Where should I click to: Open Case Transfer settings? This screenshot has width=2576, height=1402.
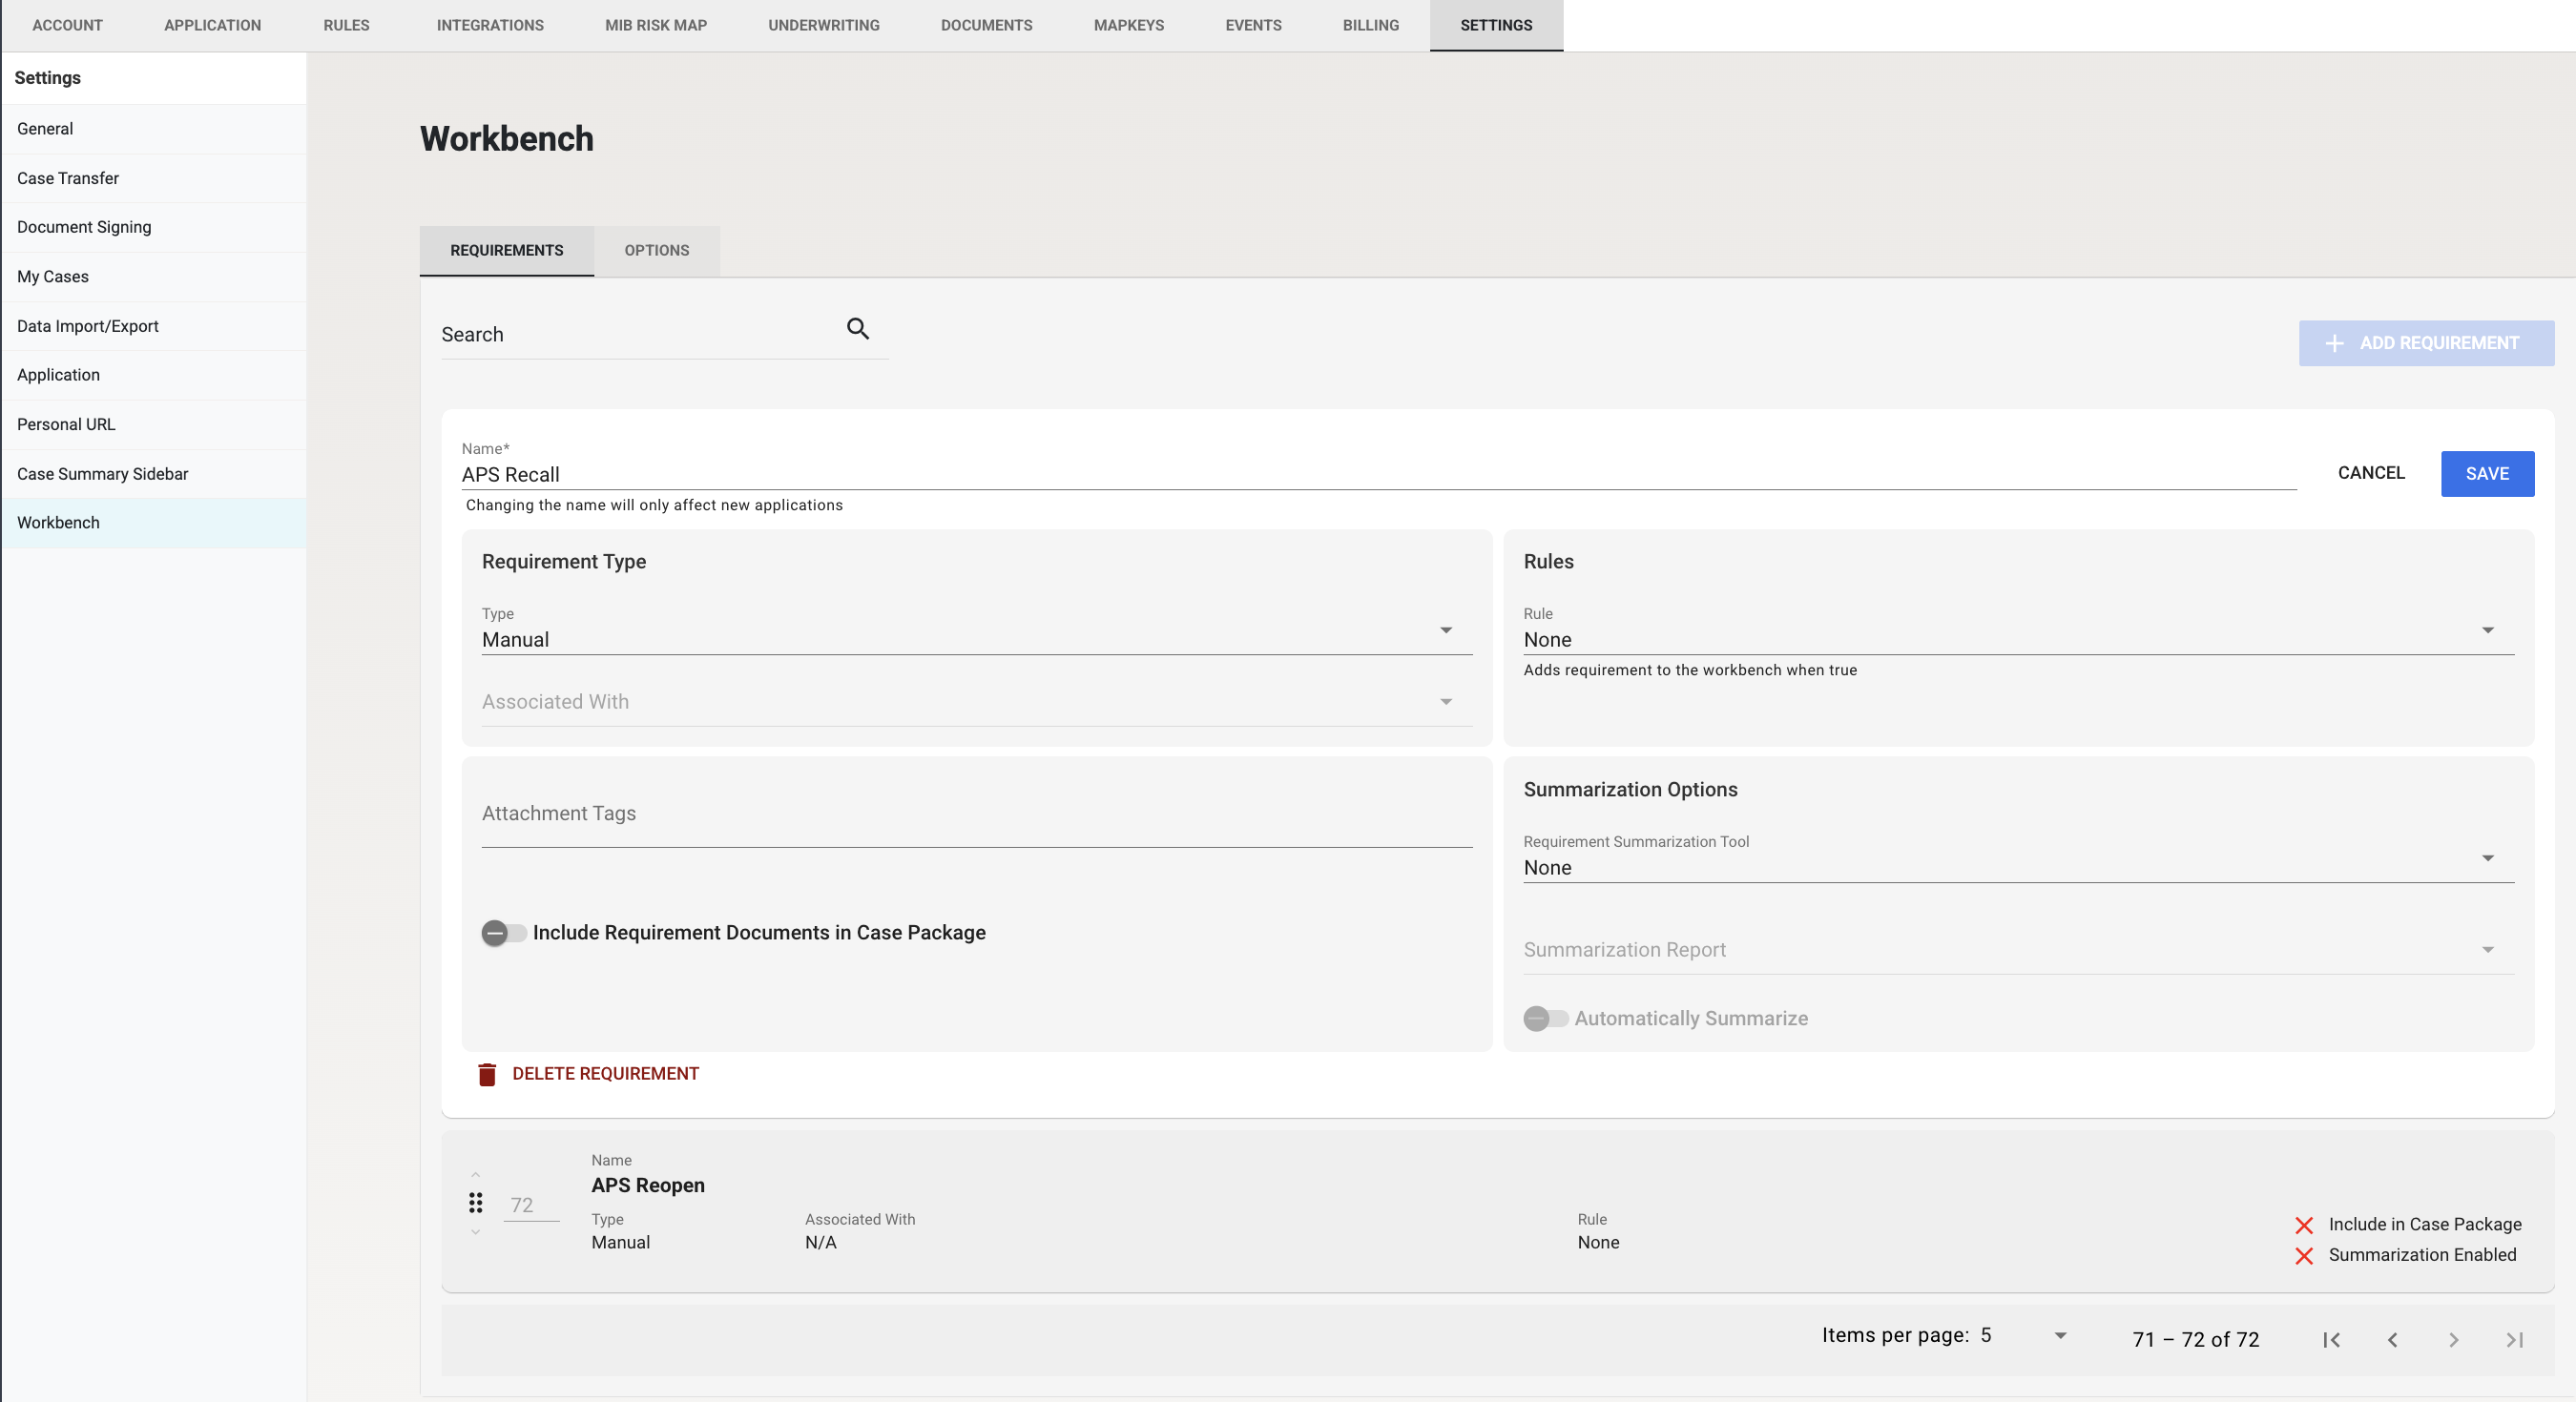(x=154, y=178)
